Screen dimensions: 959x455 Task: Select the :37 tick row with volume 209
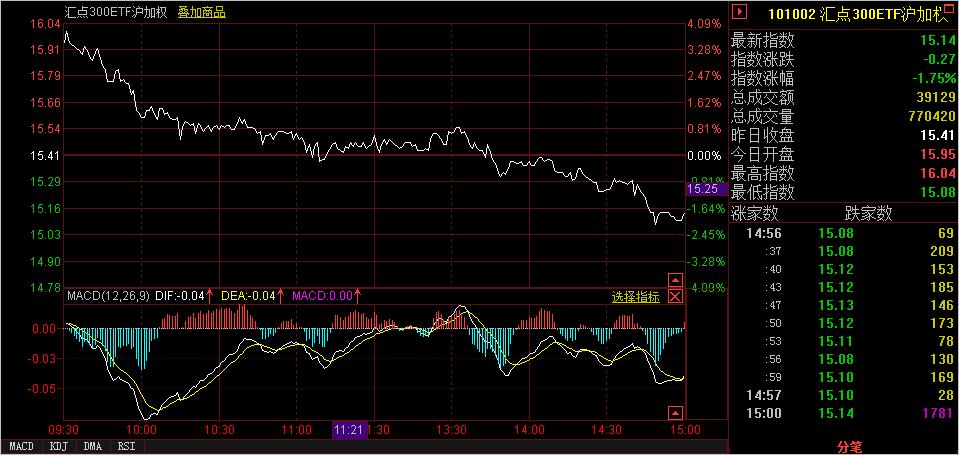[843, 251]
